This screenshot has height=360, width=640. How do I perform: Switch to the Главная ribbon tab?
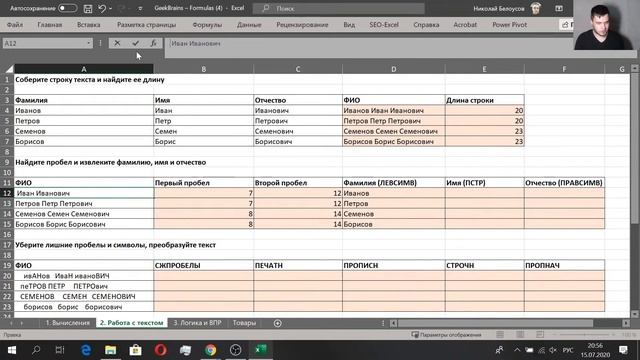pyautogui.click(x=50, y=25)
